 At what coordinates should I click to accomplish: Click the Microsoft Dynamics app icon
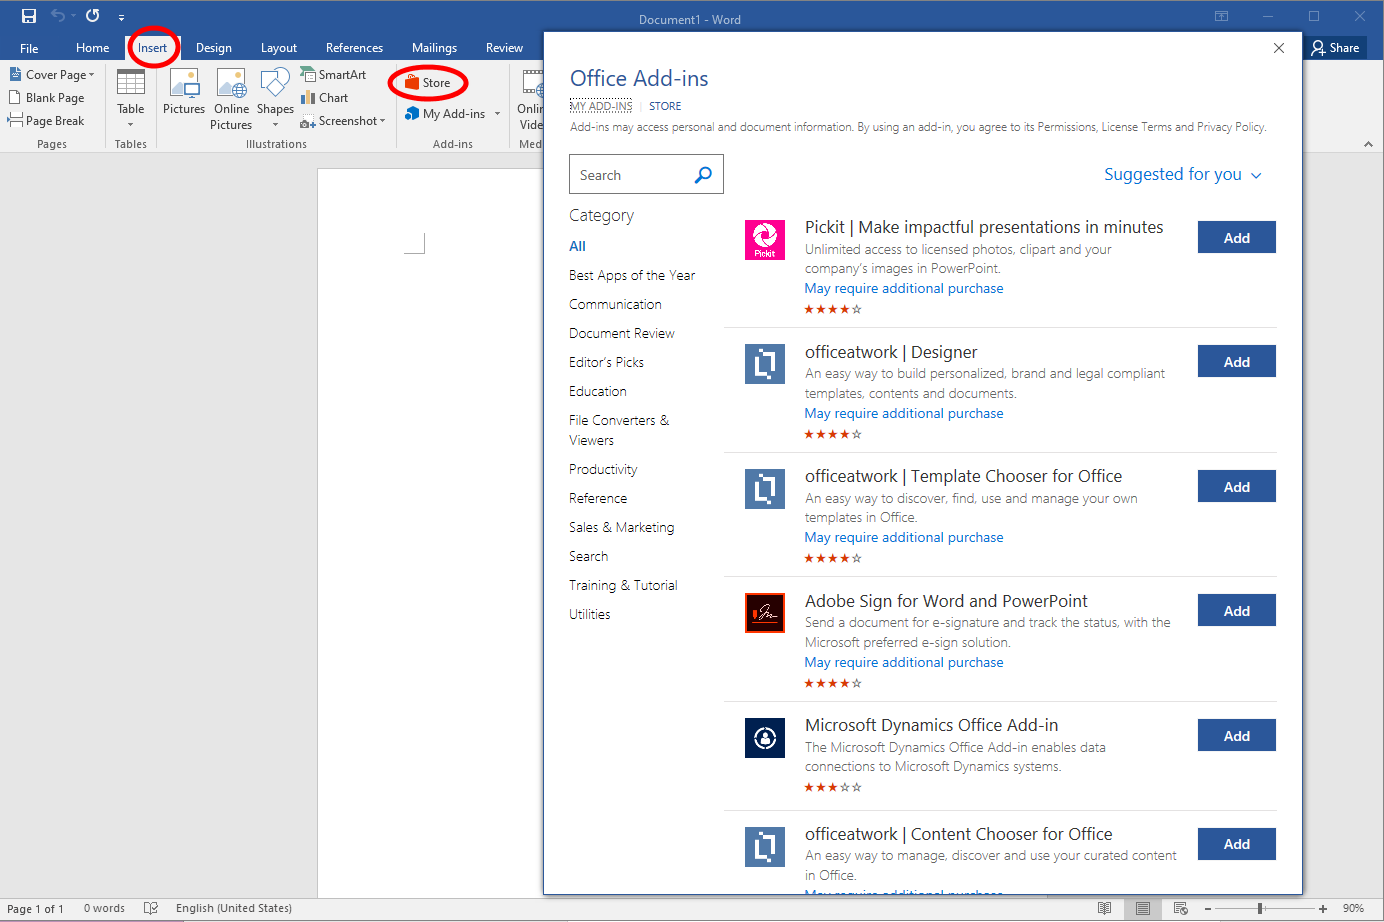(765, 738)
